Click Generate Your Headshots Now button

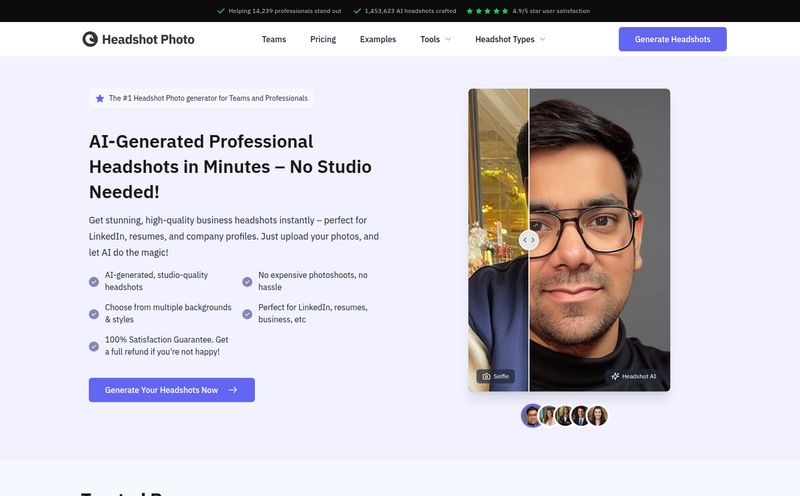(171, 390)
